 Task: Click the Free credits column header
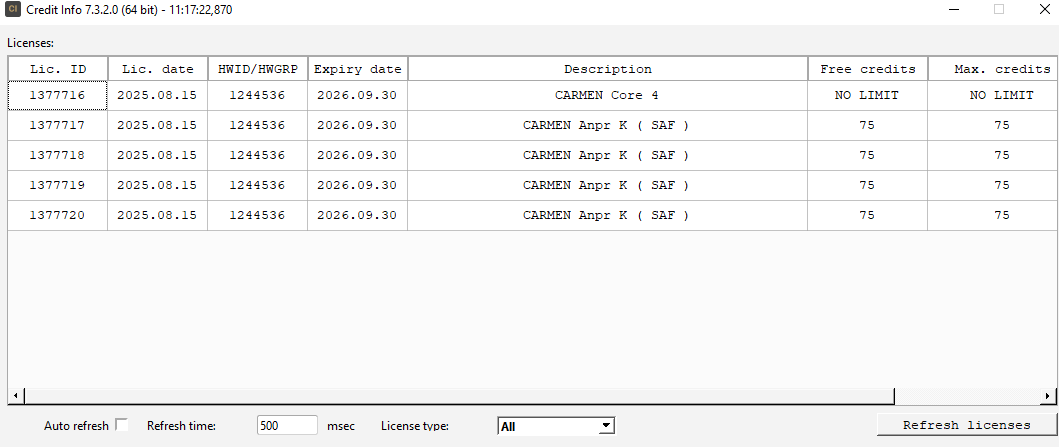point(868,69)
